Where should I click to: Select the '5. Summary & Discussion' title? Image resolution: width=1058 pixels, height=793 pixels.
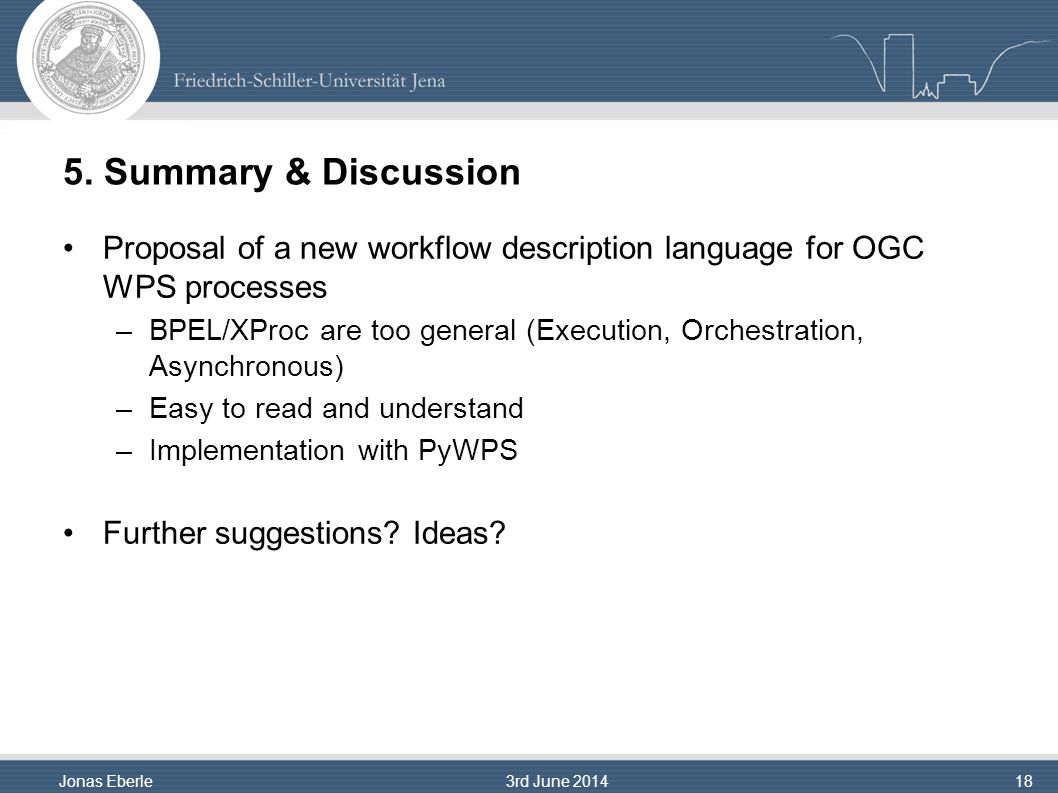pos(292,172)
